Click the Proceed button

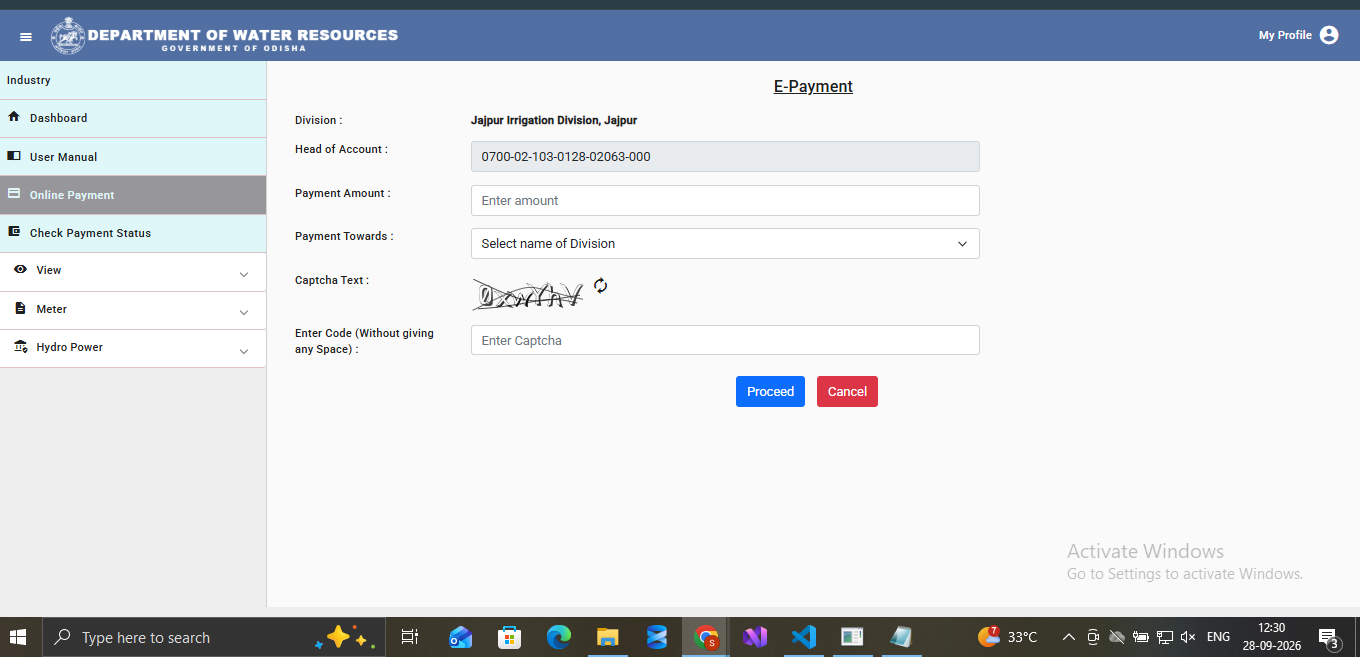point(770,392)
